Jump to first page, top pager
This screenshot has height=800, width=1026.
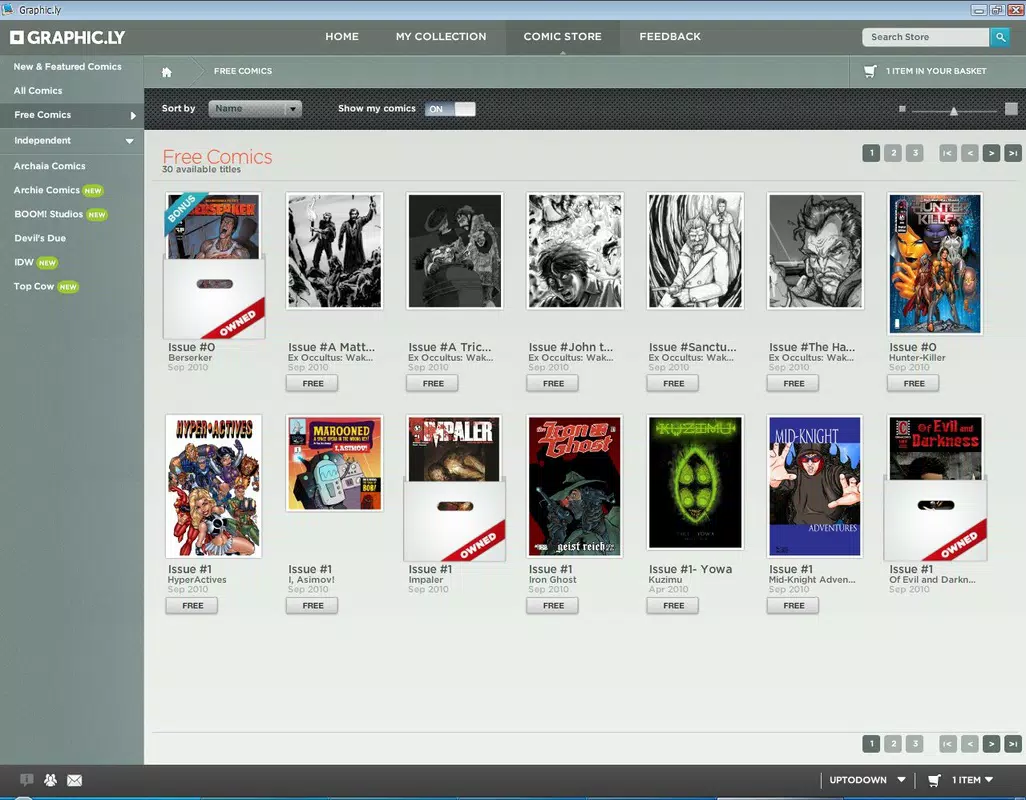[x=947, y=153]
